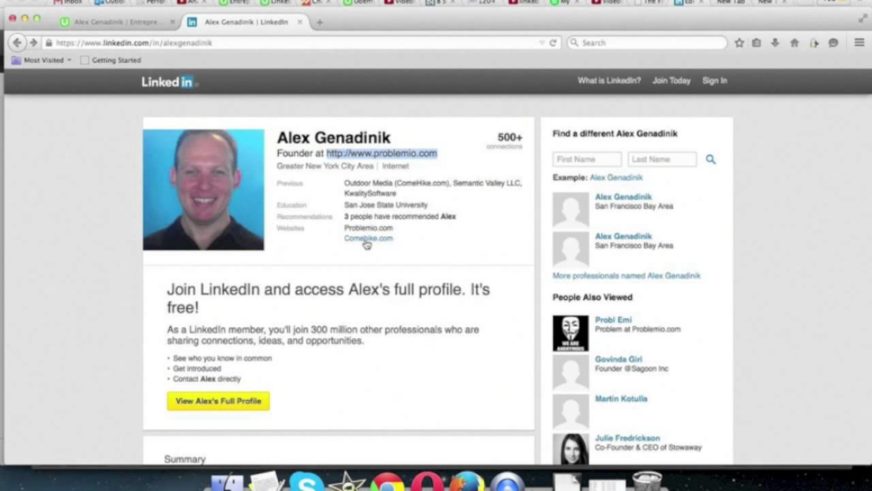
Task: Click the padlock icon in the address bar
Action: (49, 43)
